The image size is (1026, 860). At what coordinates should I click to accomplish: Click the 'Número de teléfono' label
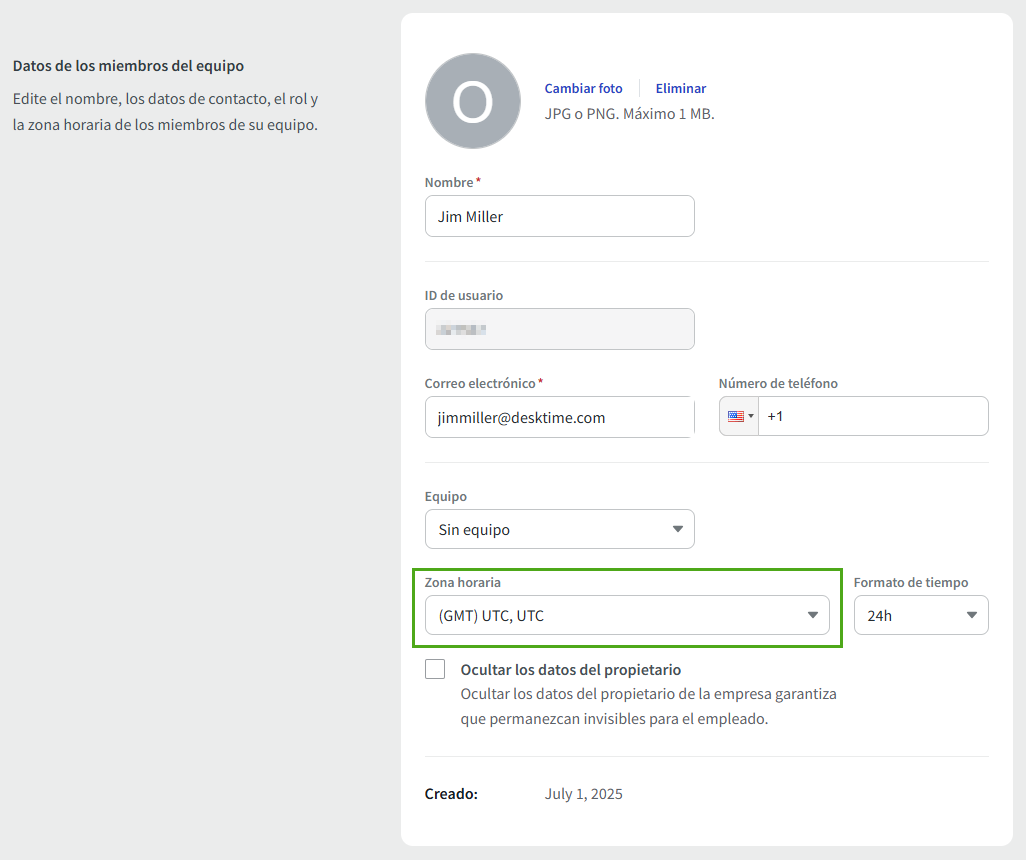click(x=778, y=383)
